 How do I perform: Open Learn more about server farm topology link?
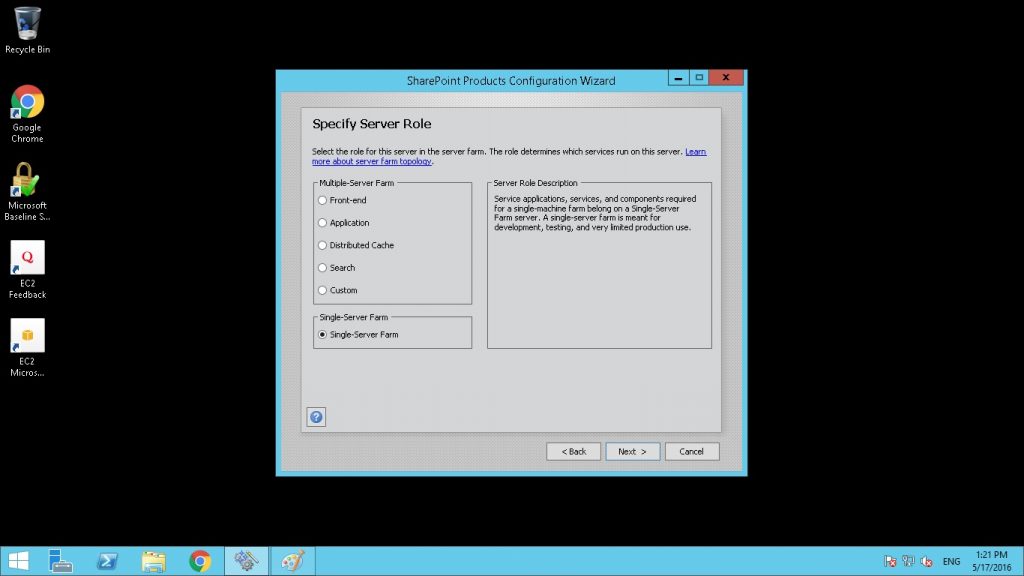(372, 161)
